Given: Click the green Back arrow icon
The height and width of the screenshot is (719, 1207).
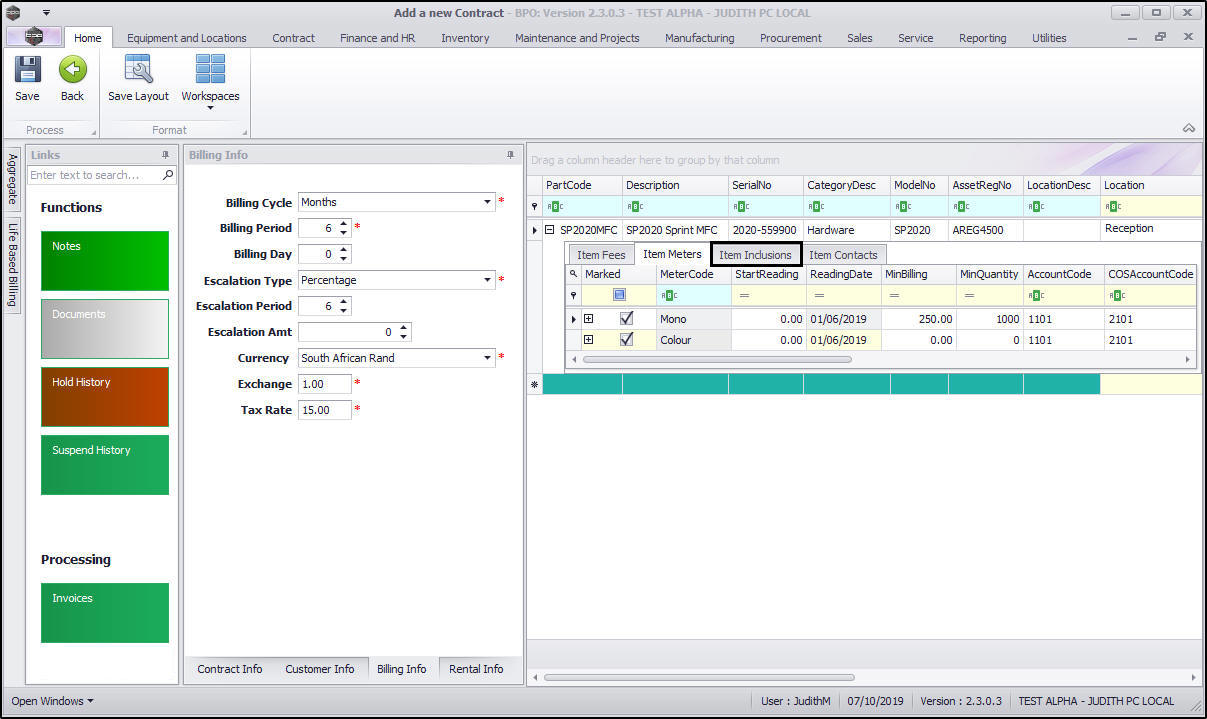Looking at the screenshot, I should pos(72,71).
